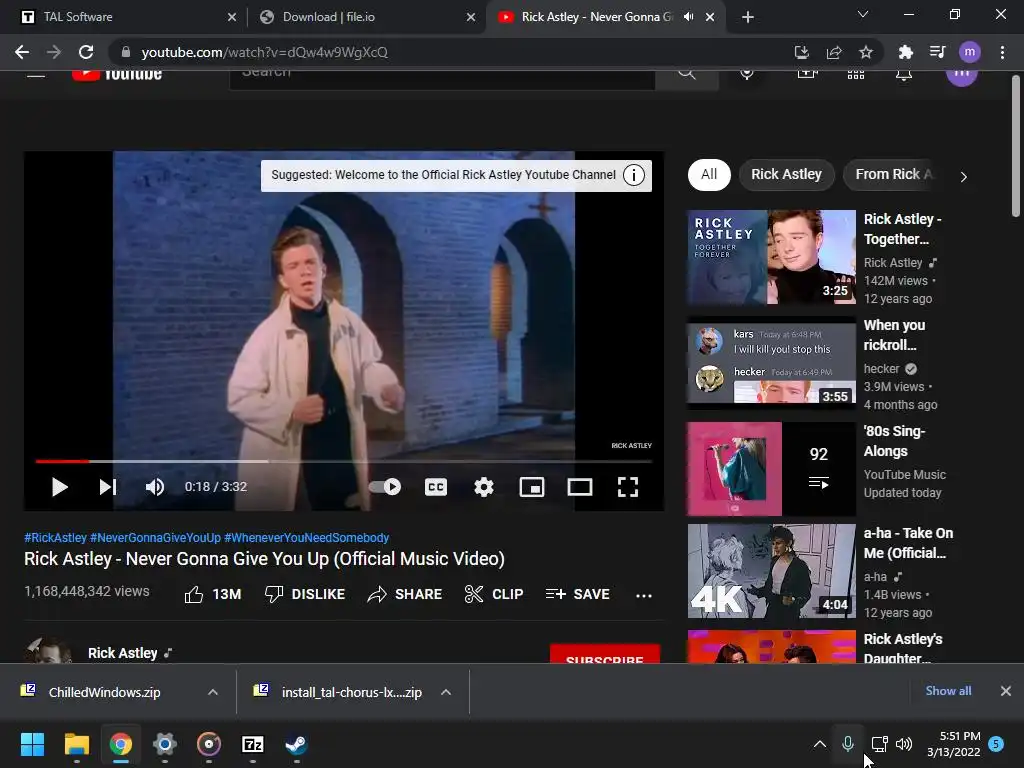Open a-ha Take On Me thumbnail

[771, 571]
